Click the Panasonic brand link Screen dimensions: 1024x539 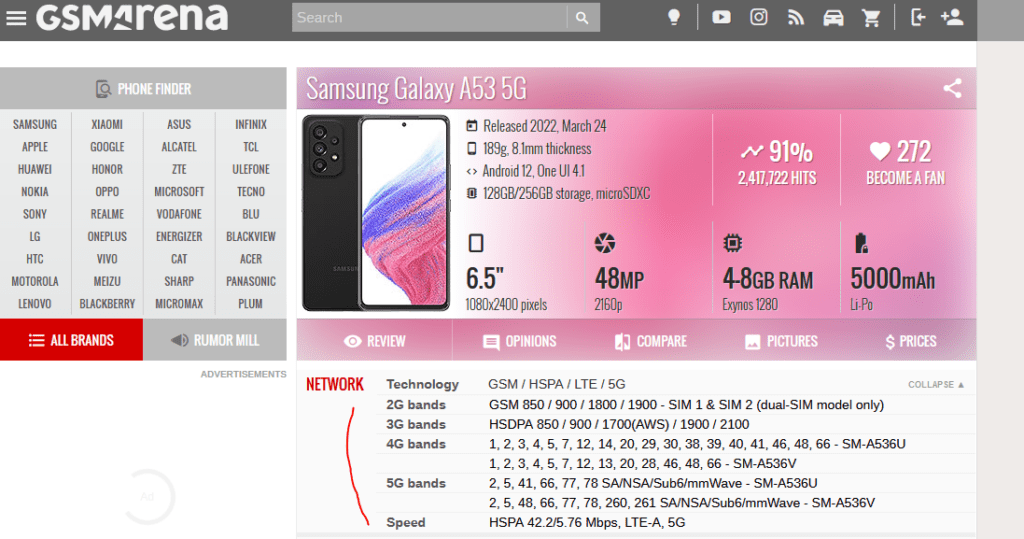click(251, 282)
